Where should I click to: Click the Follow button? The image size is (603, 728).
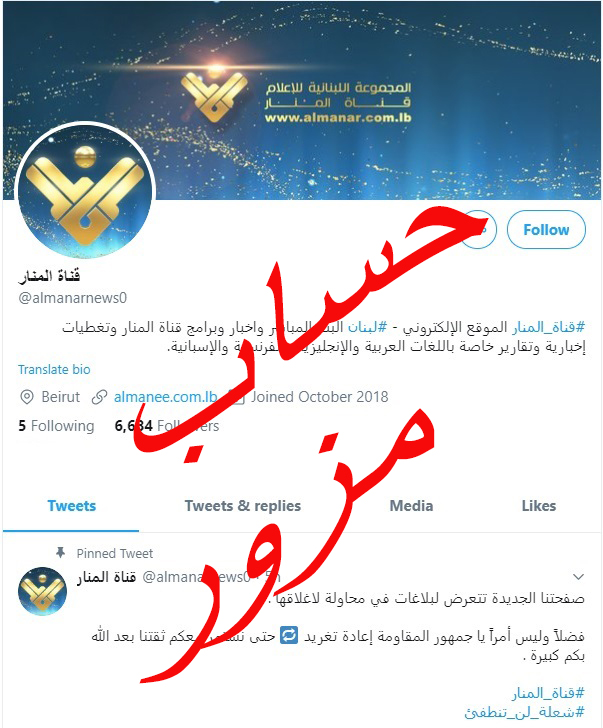click(546, 229)
